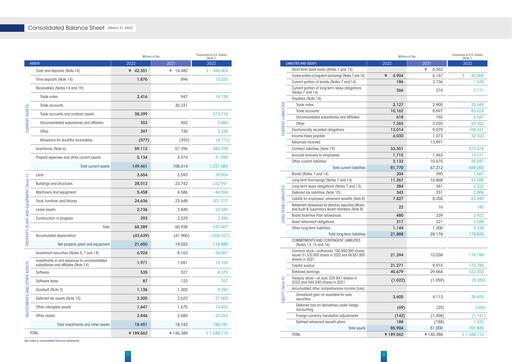Click 'Trade accounts and contract assets' label
Viewport: 512px width, 362px height.
tap(67, 114)
